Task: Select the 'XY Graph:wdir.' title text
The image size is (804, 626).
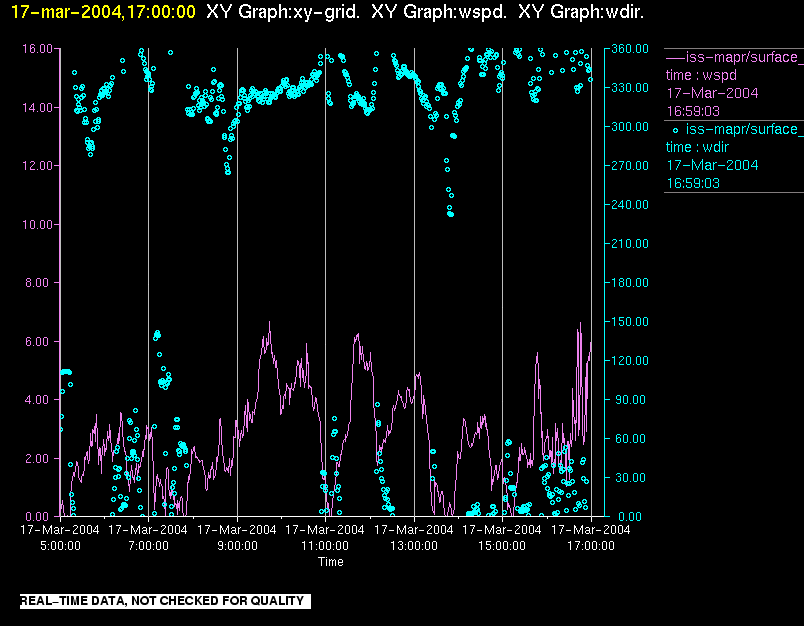Action: (581, 12)
